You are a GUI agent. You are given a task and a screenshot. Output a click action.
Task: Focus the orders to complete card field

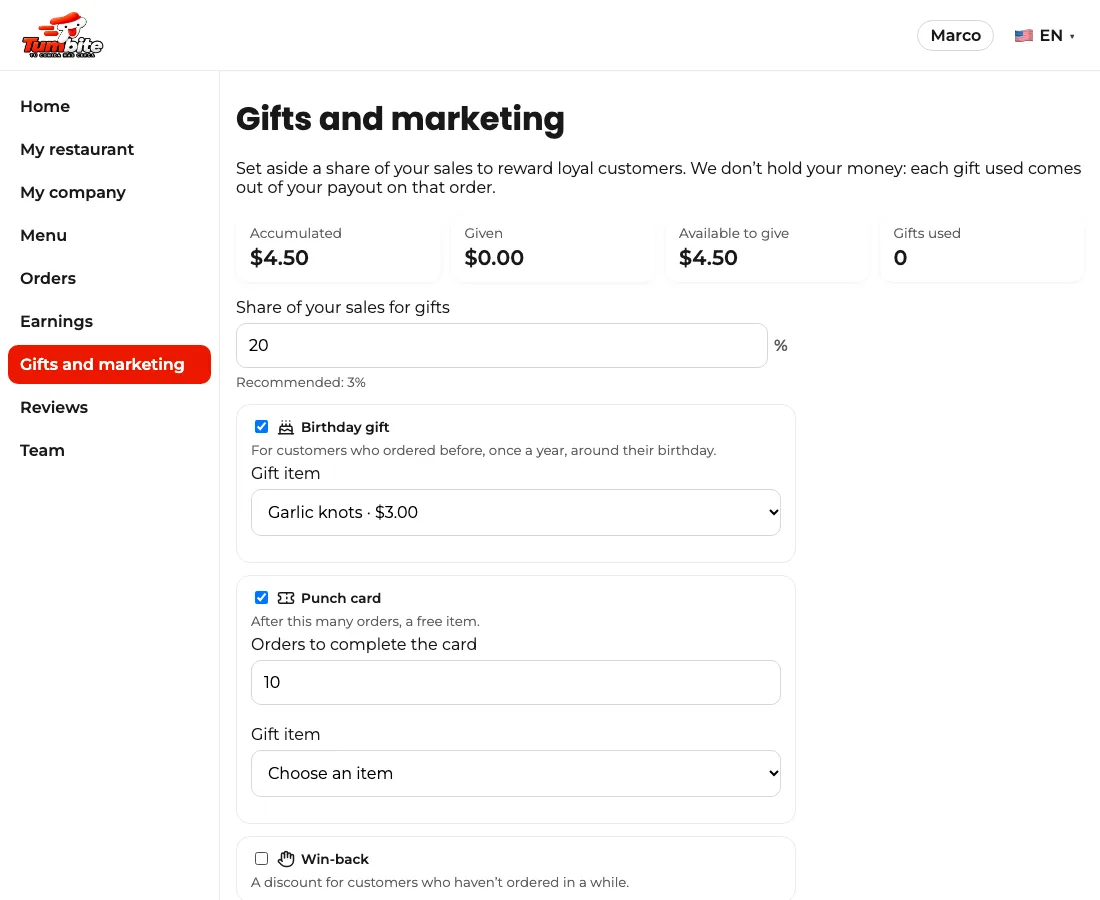click(516, 682)
